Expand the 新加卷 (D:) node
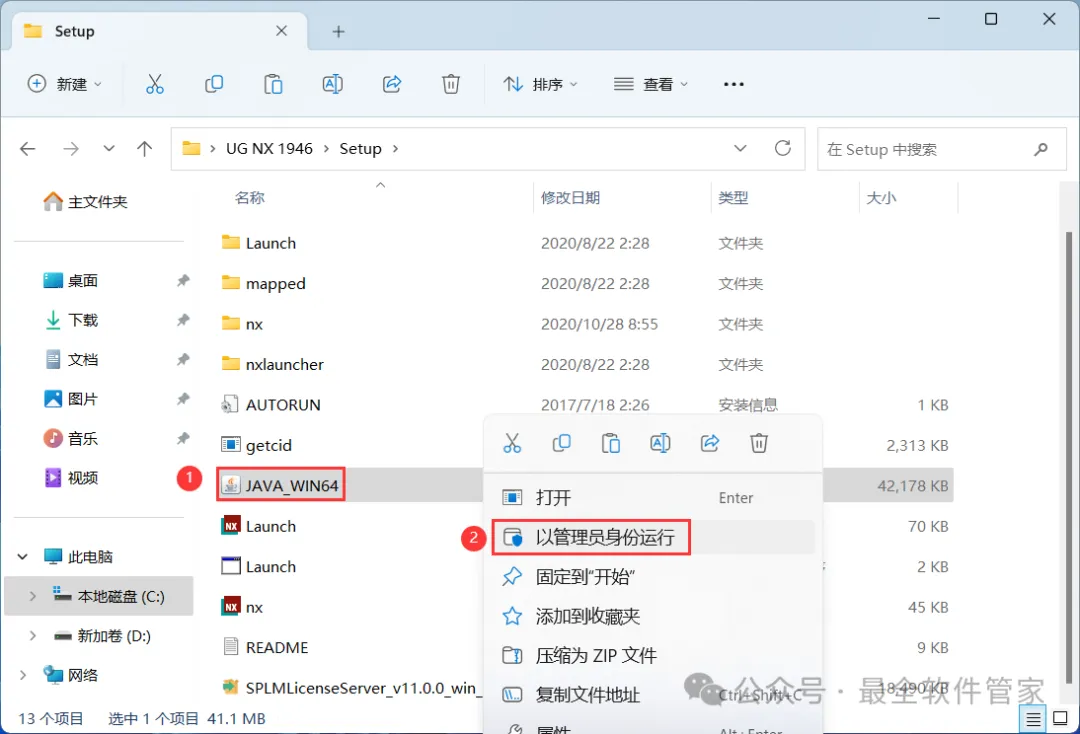This screenshot has height=734, width=1080. pyautogui.click(x=32, y=636)
